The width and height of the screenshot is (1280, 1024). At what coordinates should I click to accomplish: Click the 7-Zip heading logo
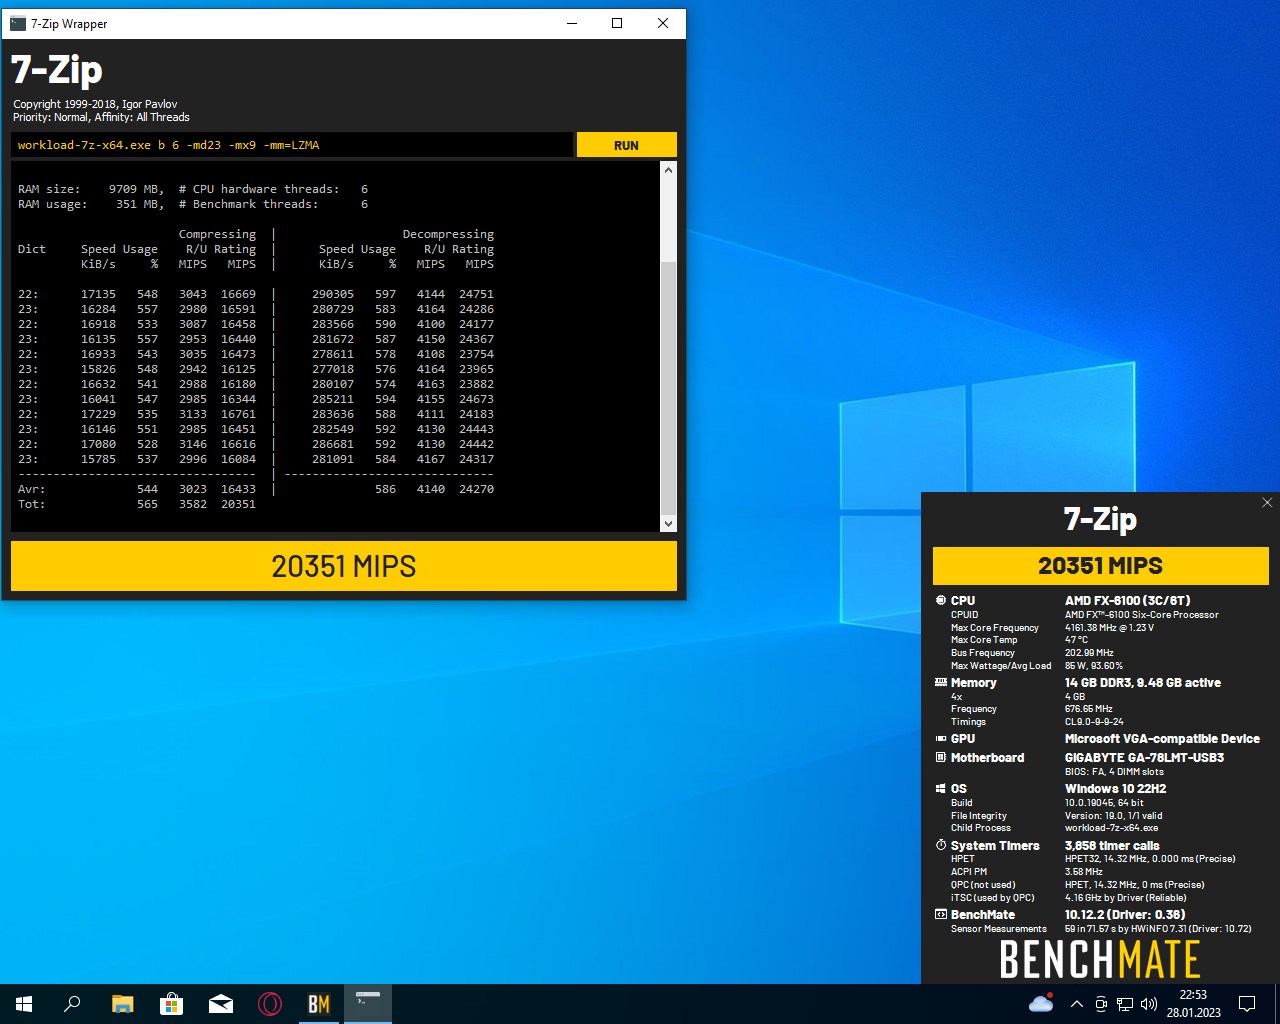click(57, 69)
